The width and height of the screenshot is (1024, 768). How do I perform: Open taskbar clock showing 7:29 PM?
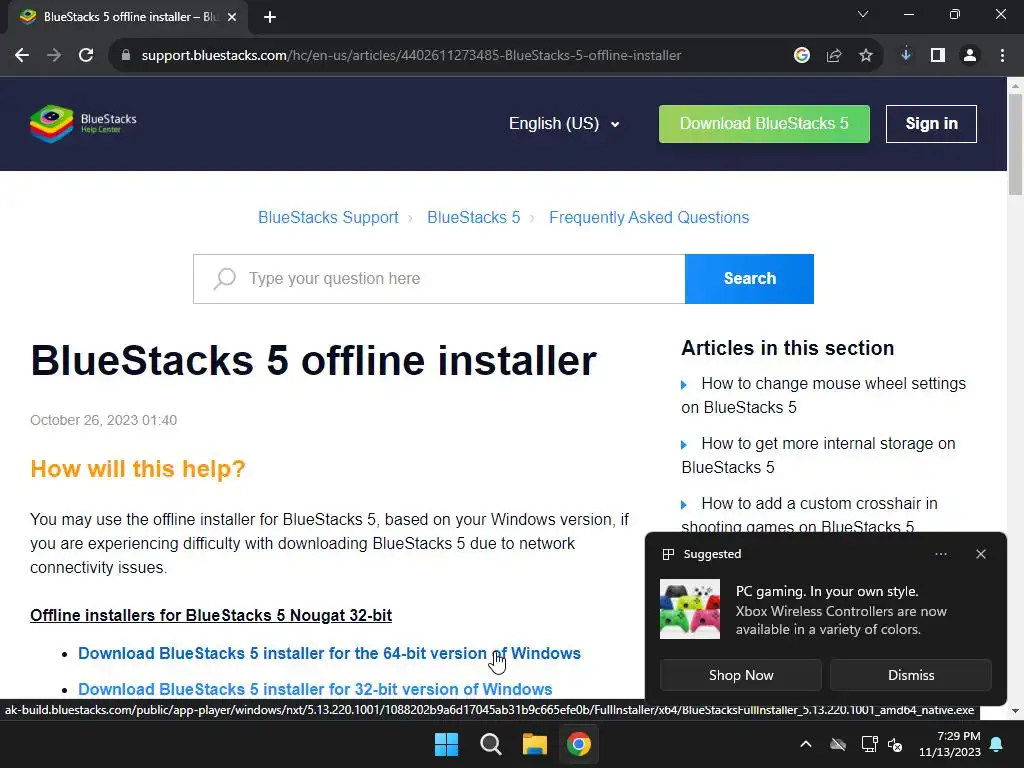(x=950, y=744)
